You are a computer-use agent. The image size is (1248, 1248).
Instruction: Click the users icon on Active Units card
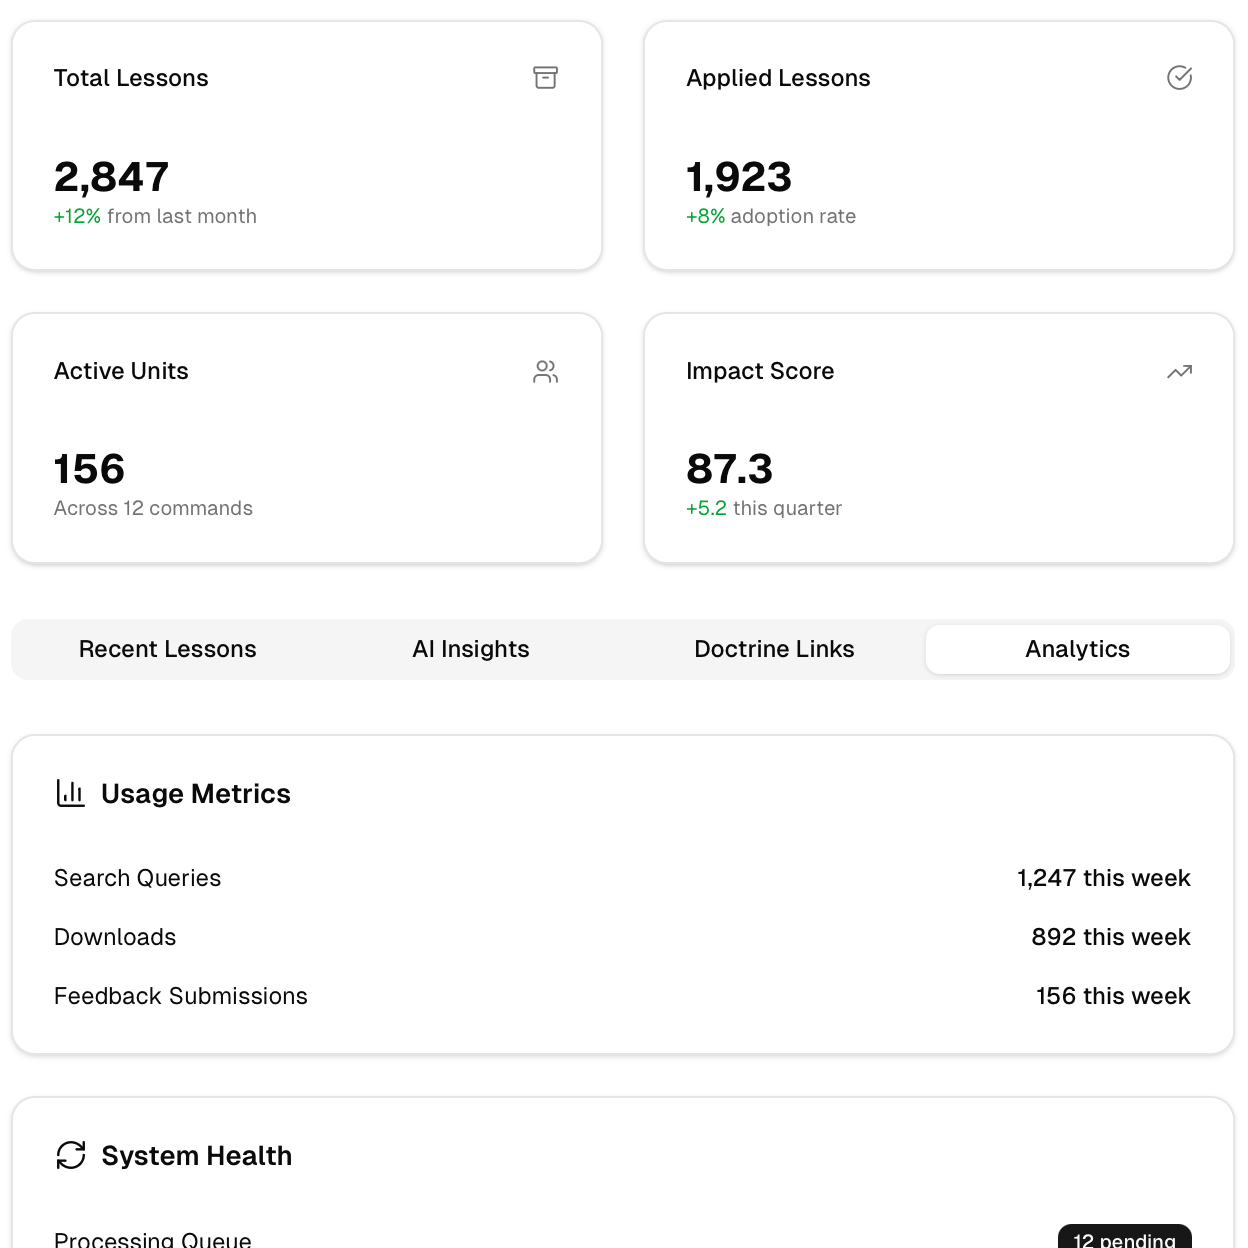click(545, 372)
